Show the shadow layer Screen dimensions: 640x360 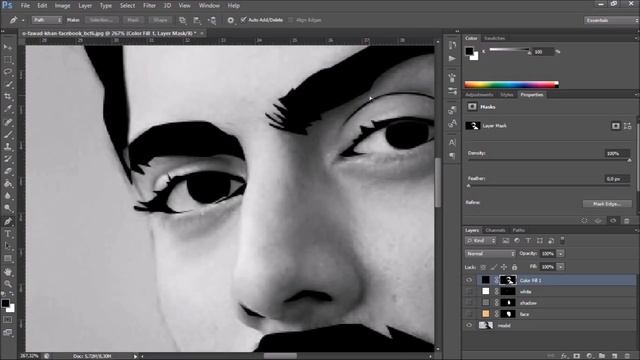point(469,303)
